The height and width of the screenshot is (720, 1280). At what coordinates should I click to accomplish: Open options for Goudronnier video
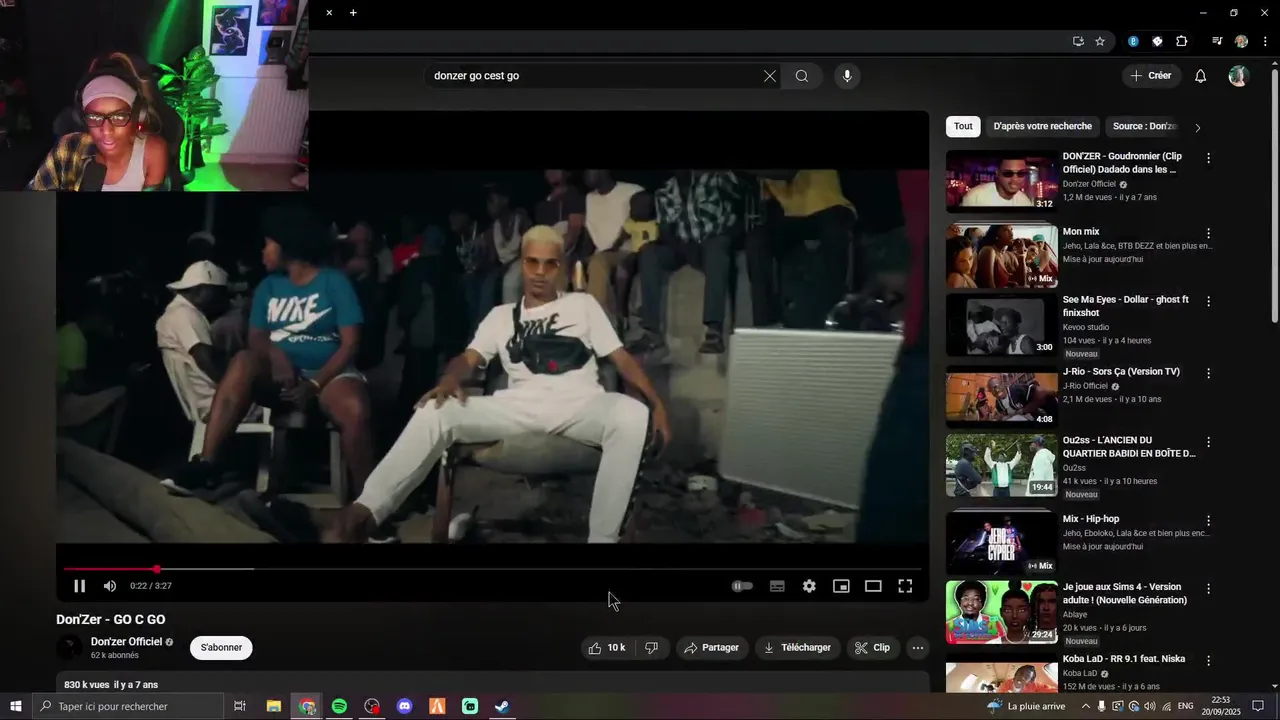pos(1208,158)
